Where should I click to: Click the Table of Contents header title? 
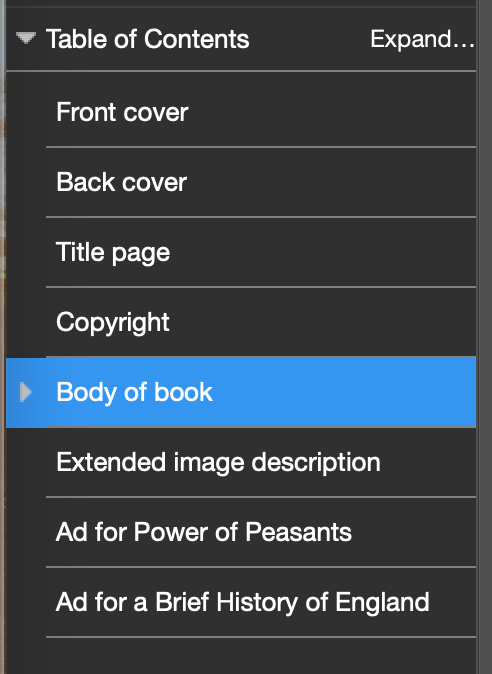click(147, 39)
